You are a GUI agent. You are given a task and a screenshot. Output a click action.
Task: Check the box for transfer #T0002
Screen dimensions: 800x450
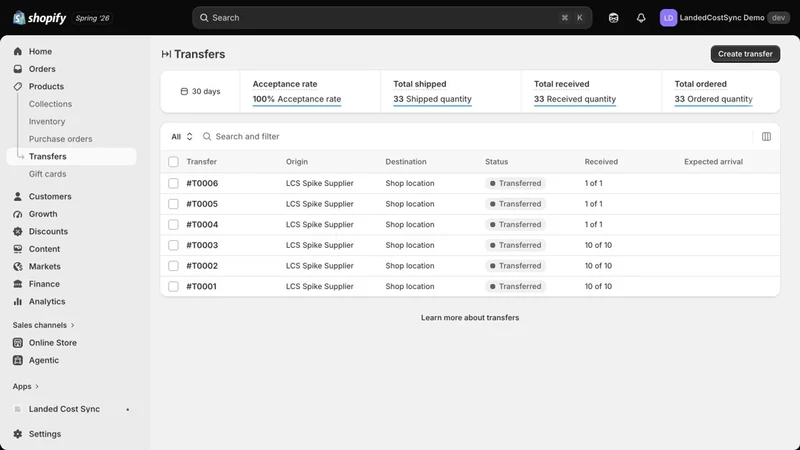[173, 266]
